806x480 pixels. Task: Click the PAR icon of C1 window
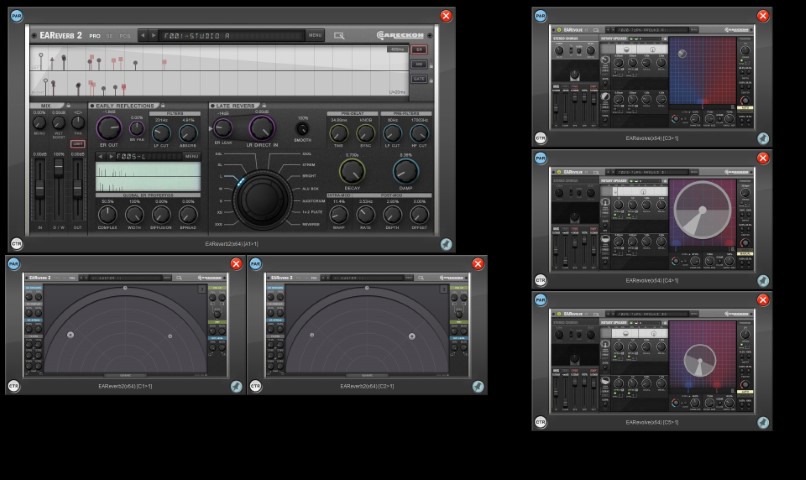(x=14, y=264)
